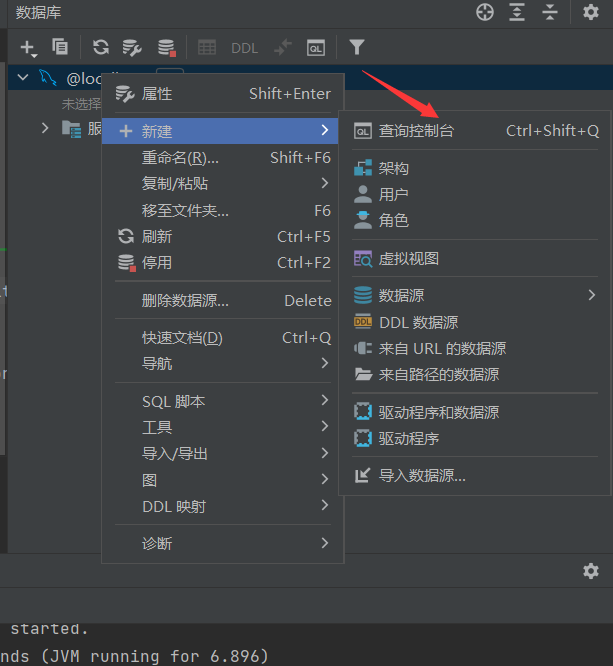
Task: Collapse the @localhost data source node
Action: (23, 78)
